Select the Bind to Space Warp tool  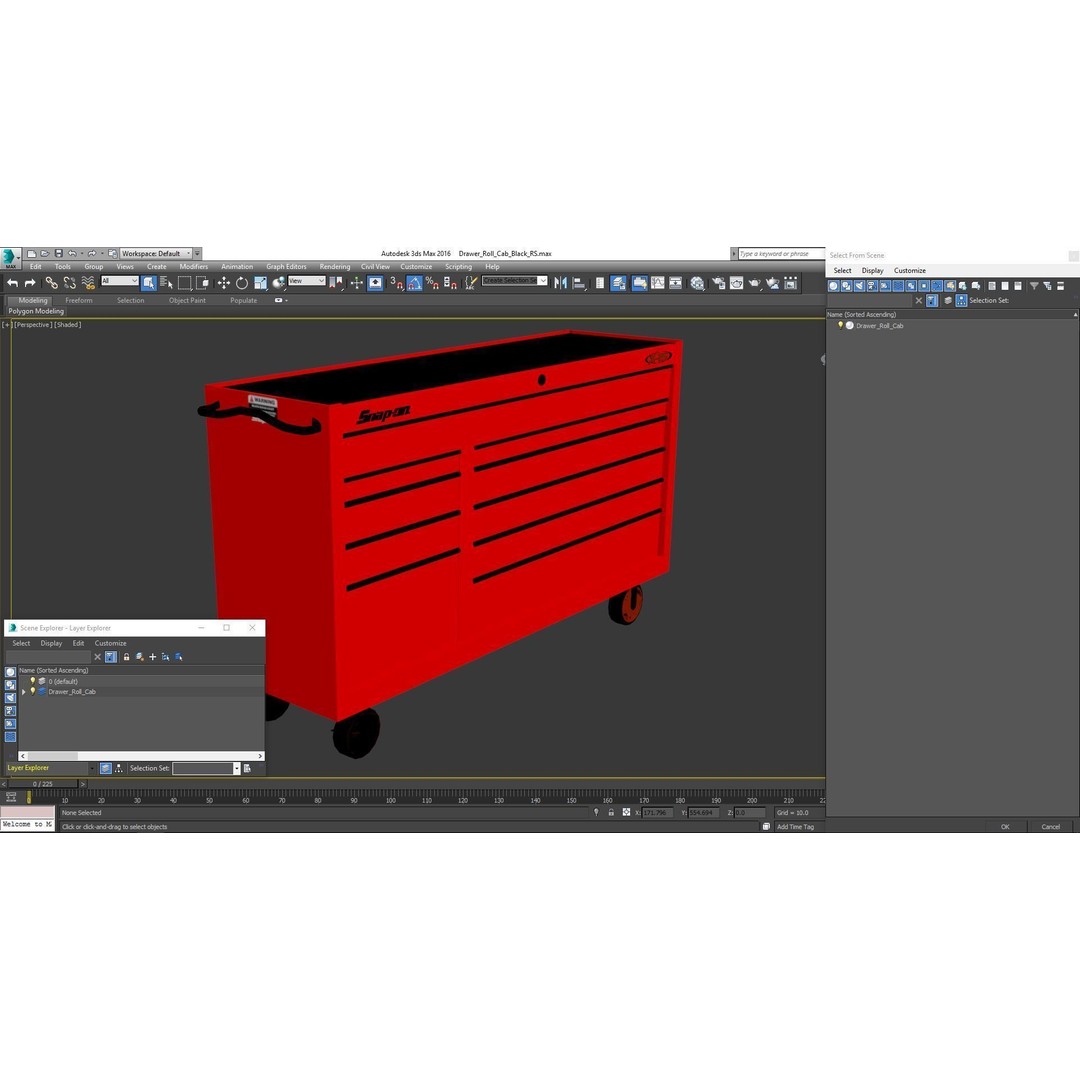click(88, 282)
